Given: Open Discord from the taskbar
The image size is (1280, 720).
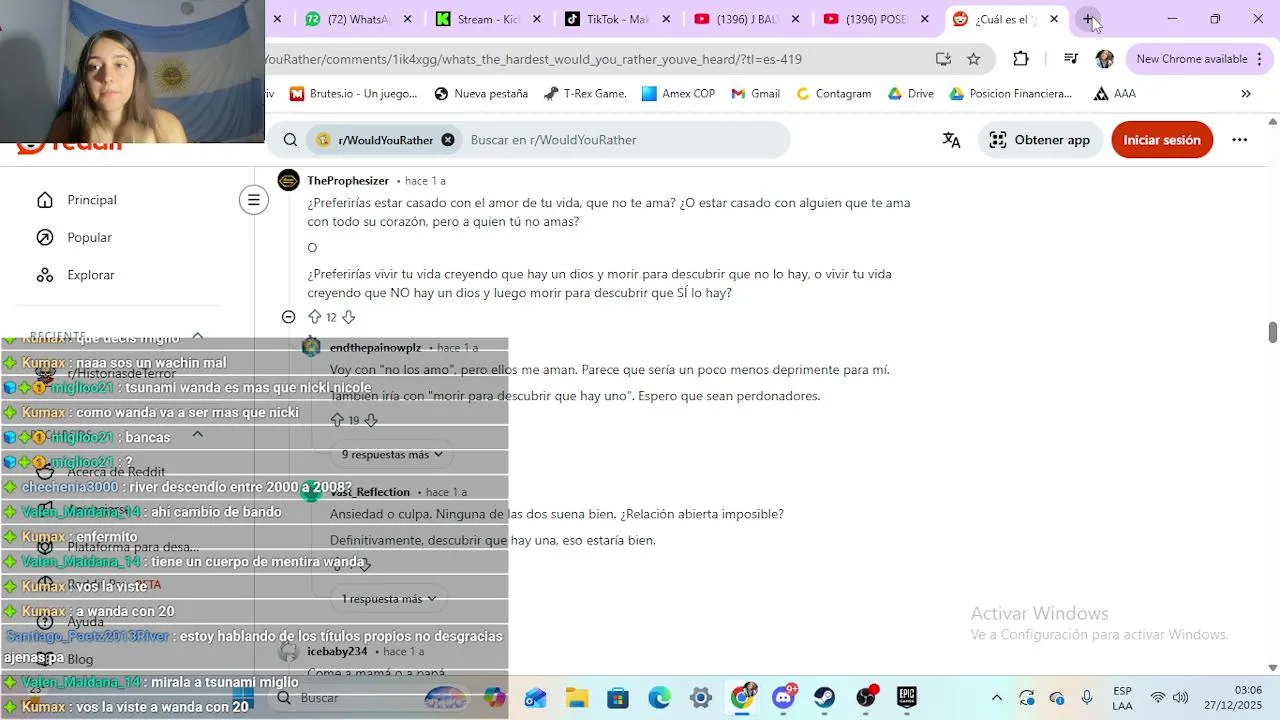Looking at the screenshot, I should click(x=784, y=697).
